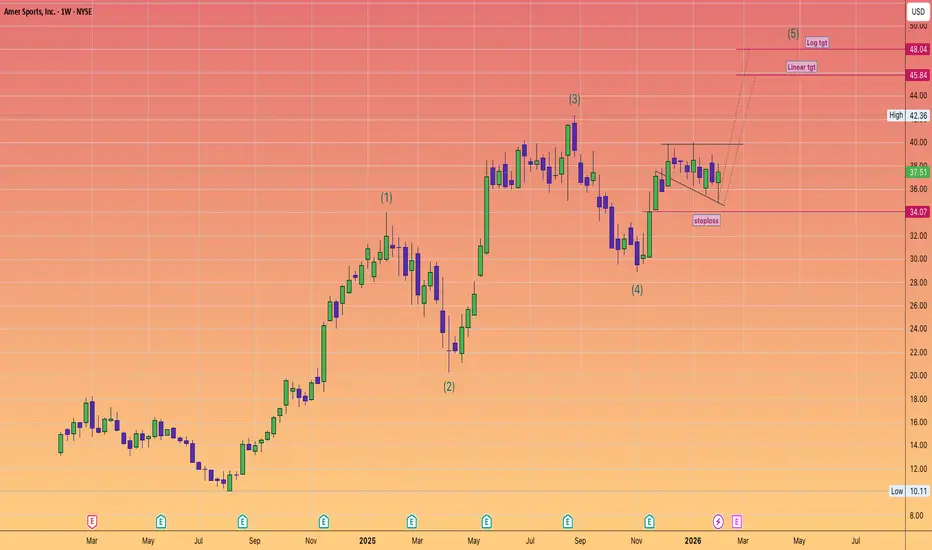Select the wave (3) label
Viewport: 932px width, 550px height.
click(574, 99)
